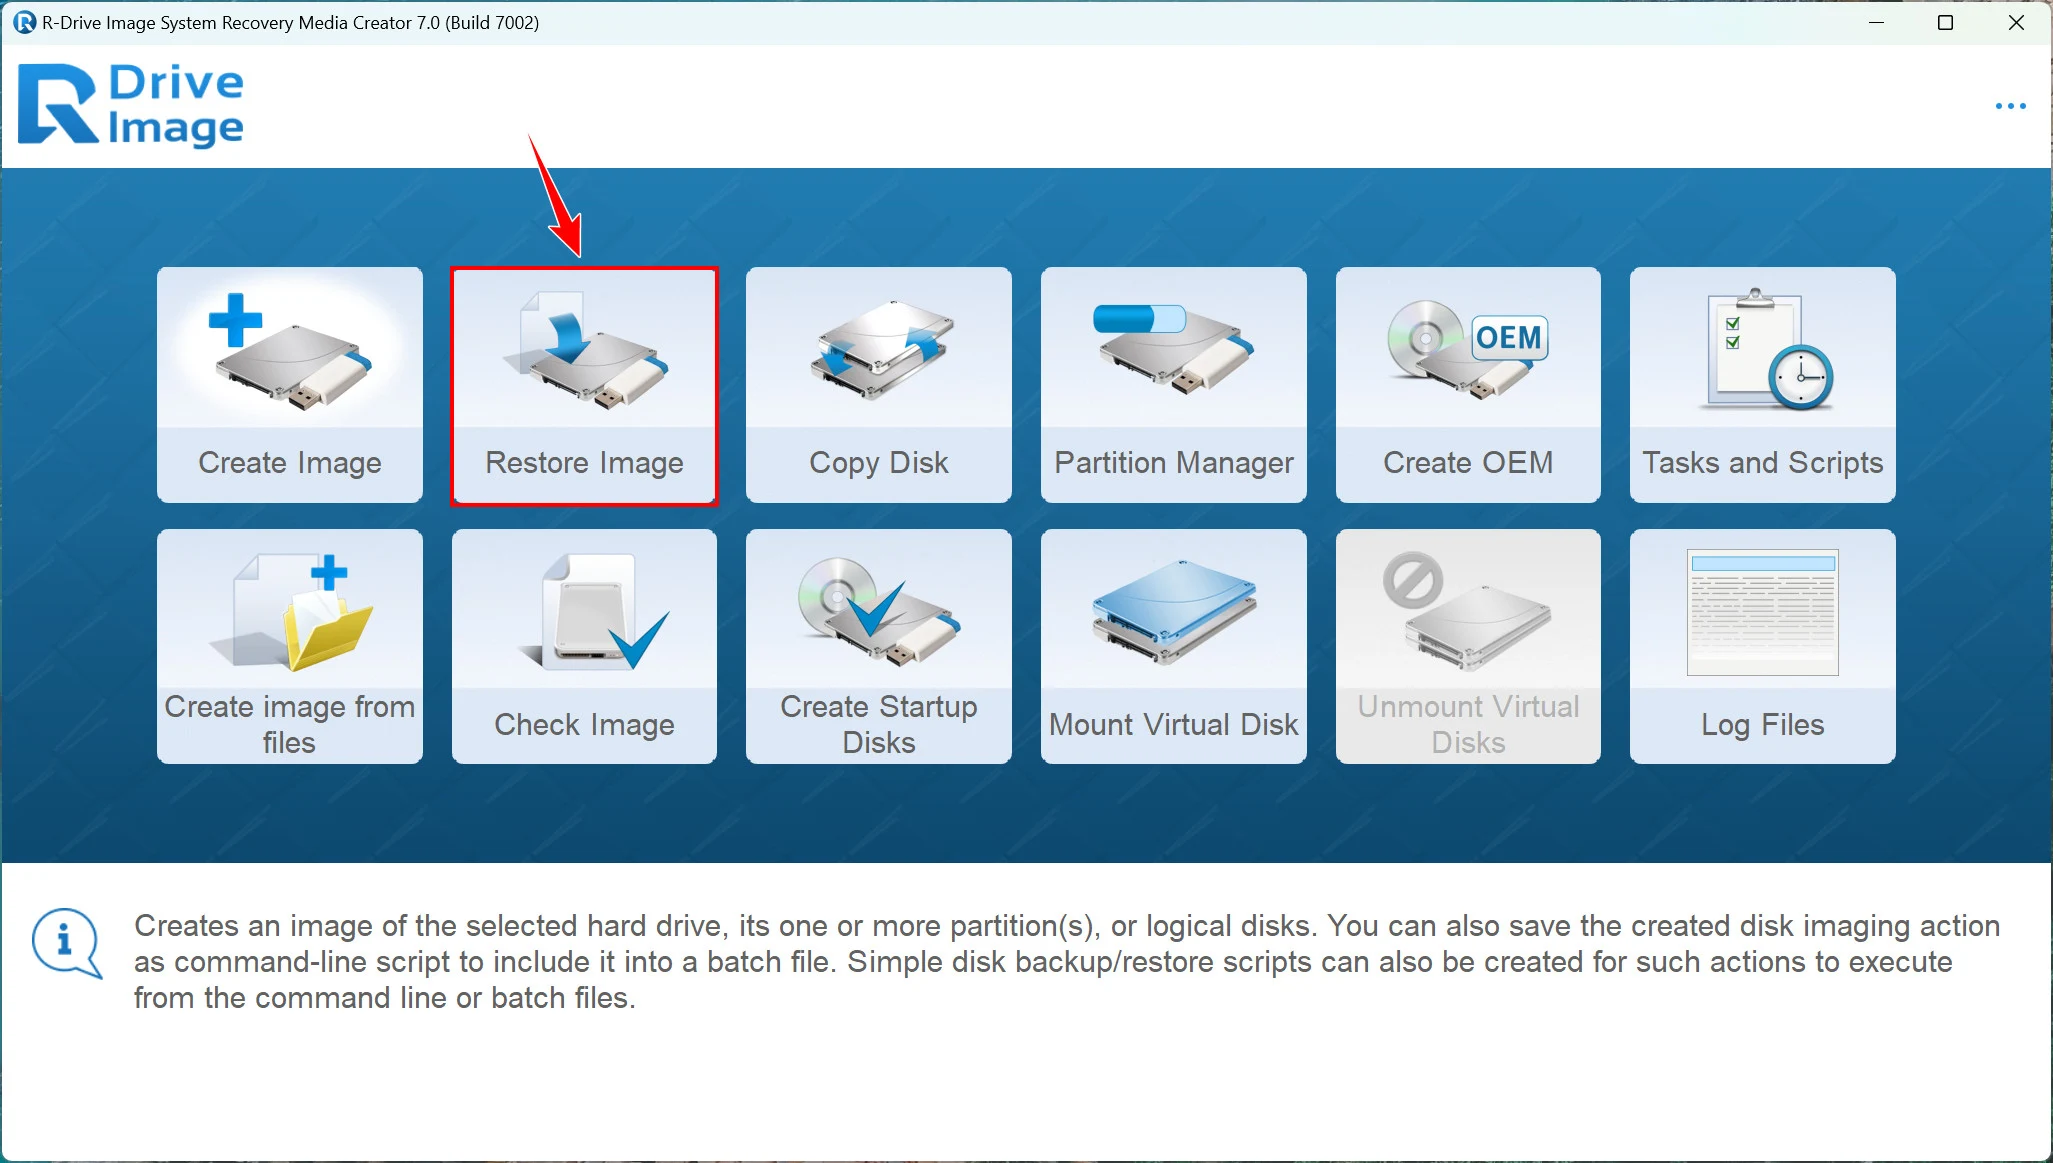Maximize the R-Drive Image window
2053x1163 pixels.
(x=1945, y=22)
